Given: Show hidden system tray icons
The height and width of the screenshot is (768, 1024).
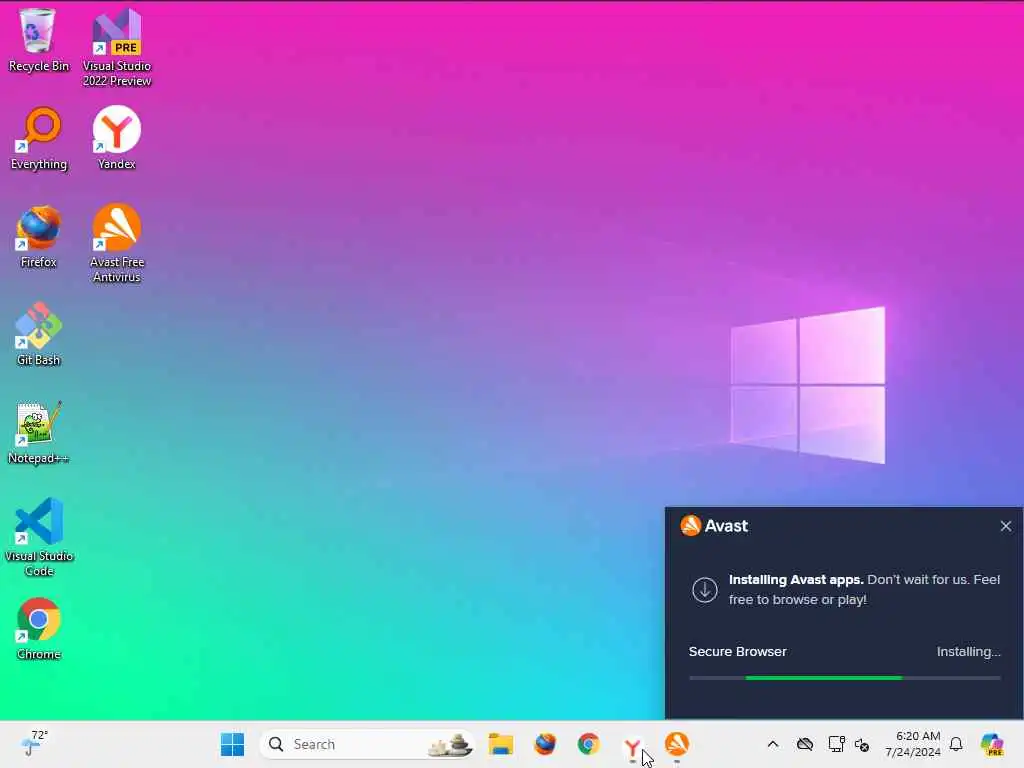Looking at the screenshot, I should (x=773, y=744).
